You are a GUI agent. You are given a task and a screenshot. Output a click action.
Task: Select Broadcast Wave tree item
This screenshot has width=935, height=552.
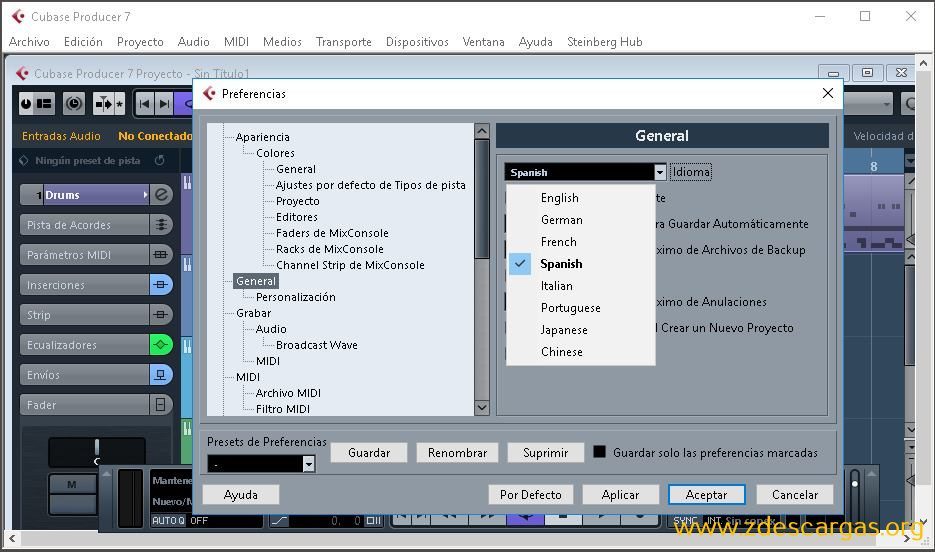coord(317,345)
